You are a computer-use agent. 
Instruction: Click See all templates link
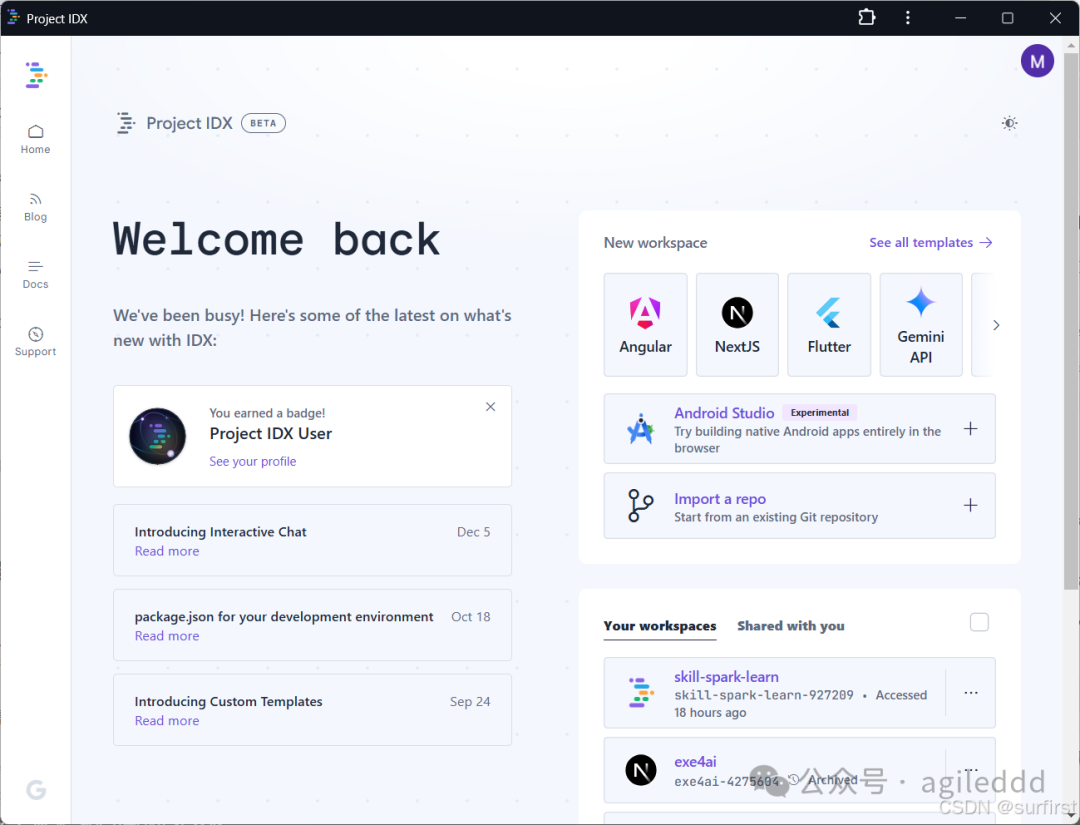click(x=931, y=242)
